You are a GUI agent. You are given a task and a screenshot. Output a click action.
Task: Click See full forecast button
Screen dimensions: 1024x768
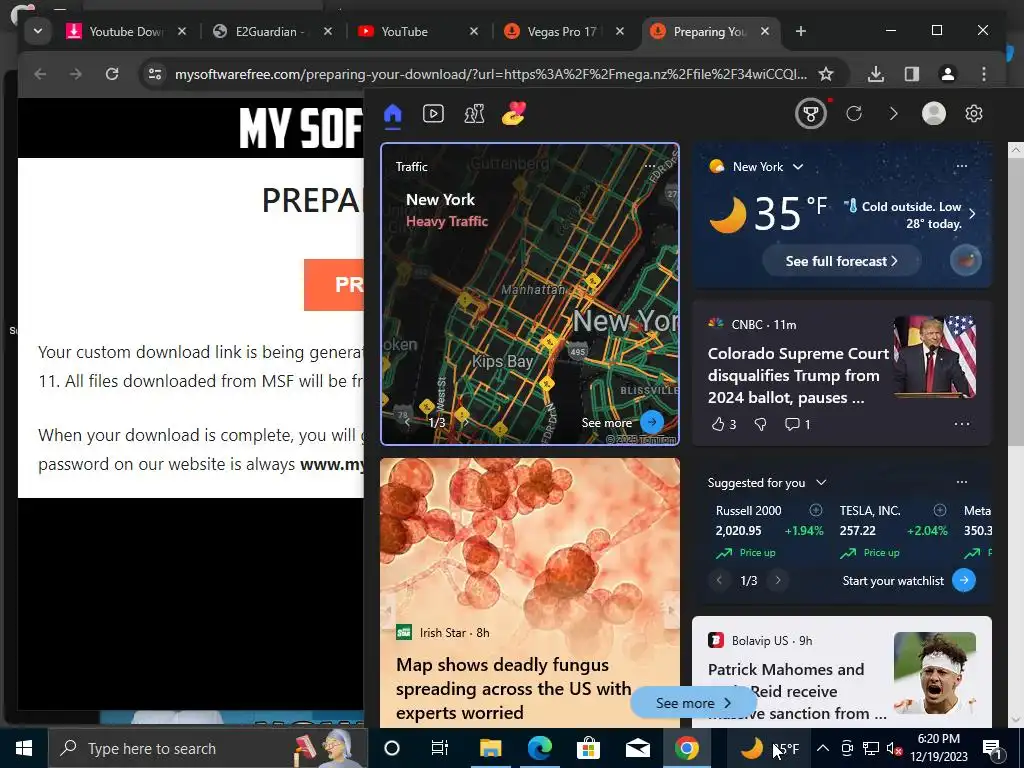[x=841, y=261]
